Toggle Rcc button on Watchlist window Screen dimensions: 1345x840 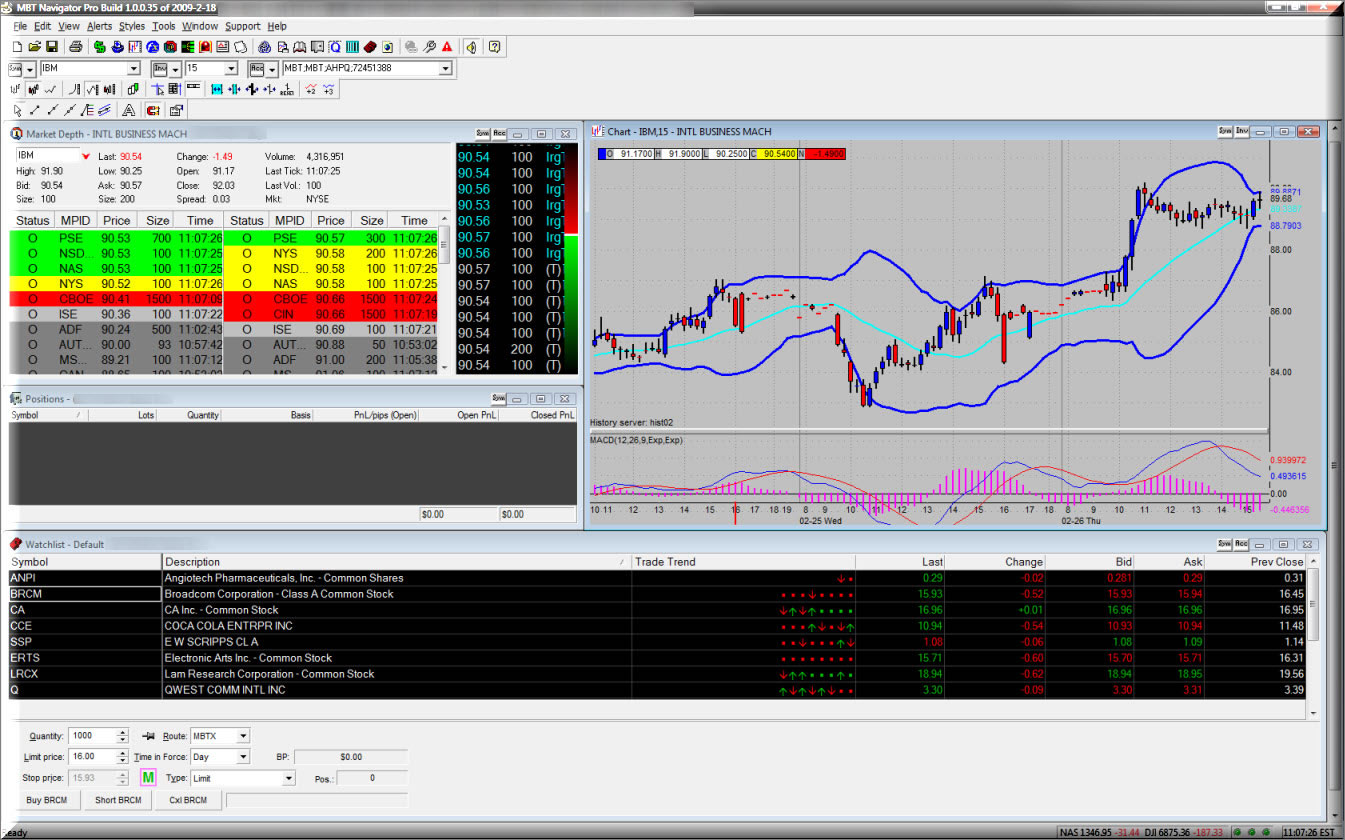(x=1242, y=543)
